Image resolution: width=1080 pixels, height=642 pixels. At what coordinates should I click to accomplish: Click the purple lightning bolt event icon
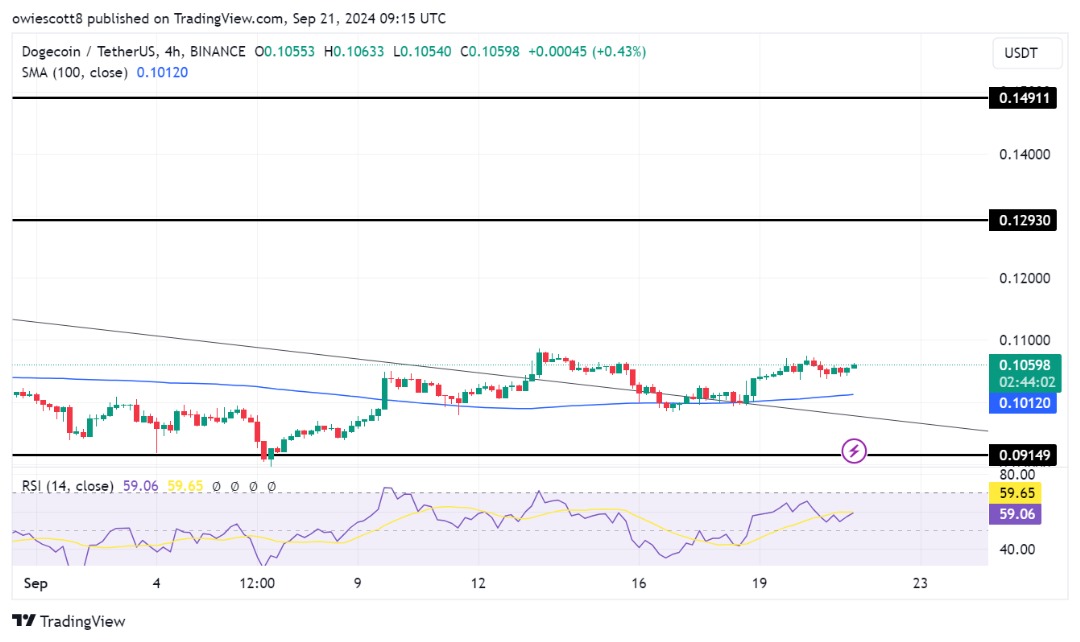pyautogui.click(x=854, y=451)
